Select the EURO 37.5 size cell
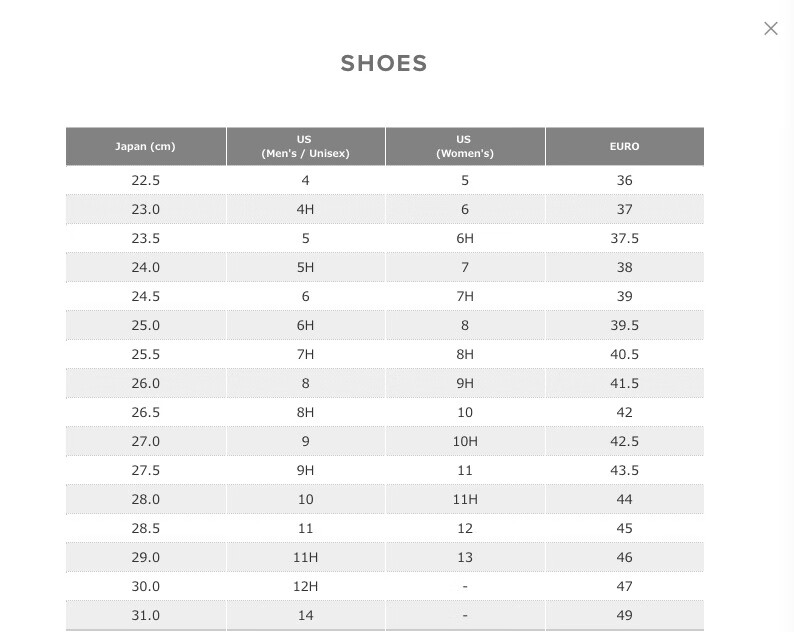 pos(624,239)
